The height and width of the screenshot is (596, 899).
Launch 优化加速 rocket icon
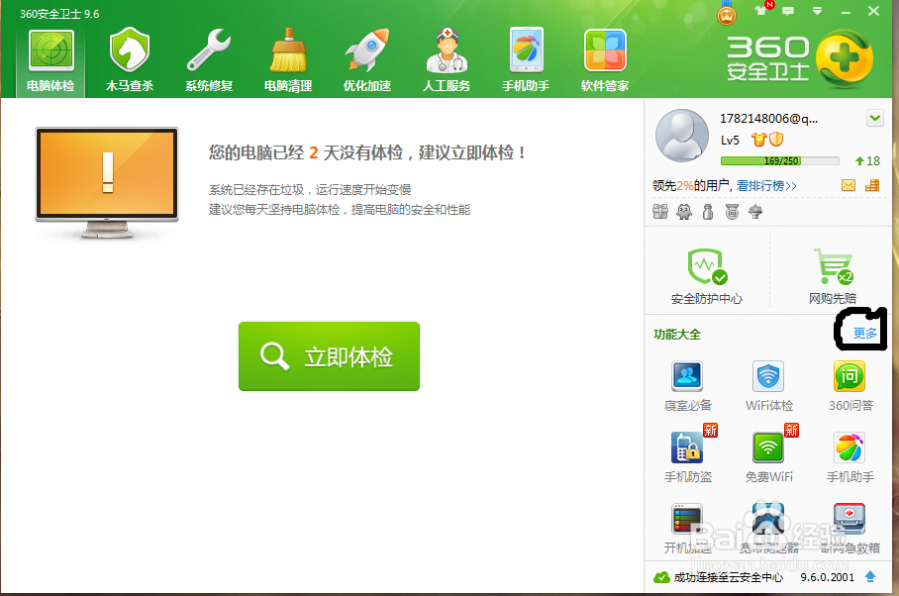[367, 59]
